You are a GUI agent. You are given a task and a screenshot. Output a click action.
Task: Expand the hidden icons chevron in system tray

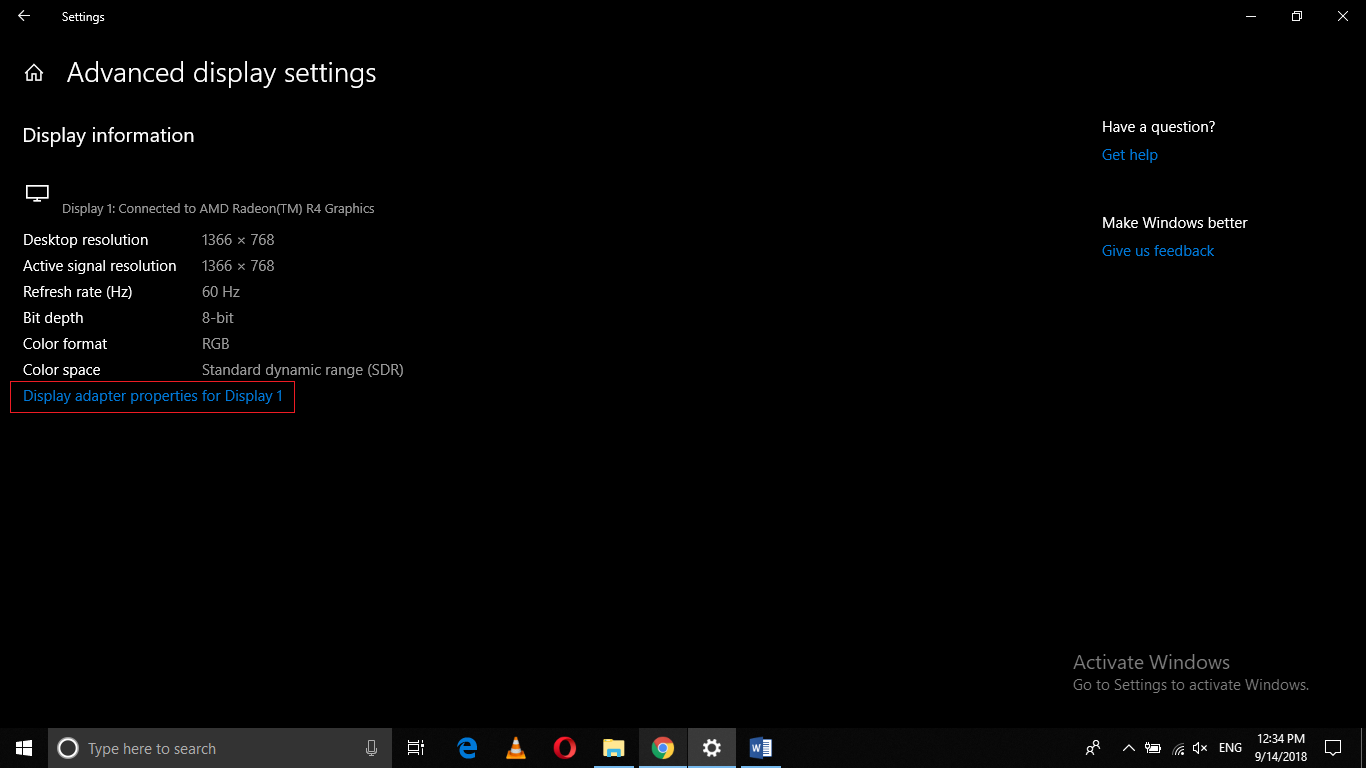(1128, 747)
